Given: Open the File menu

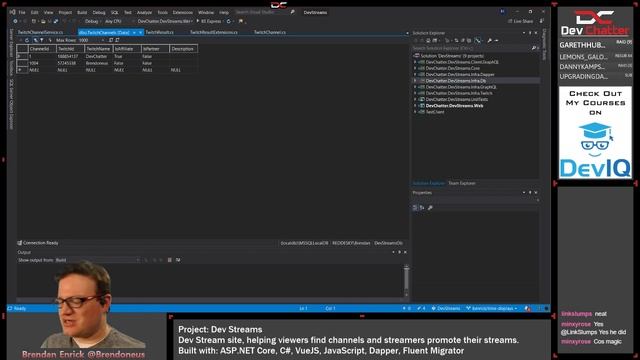Looking at the screenshot, I should click(22, 13).
